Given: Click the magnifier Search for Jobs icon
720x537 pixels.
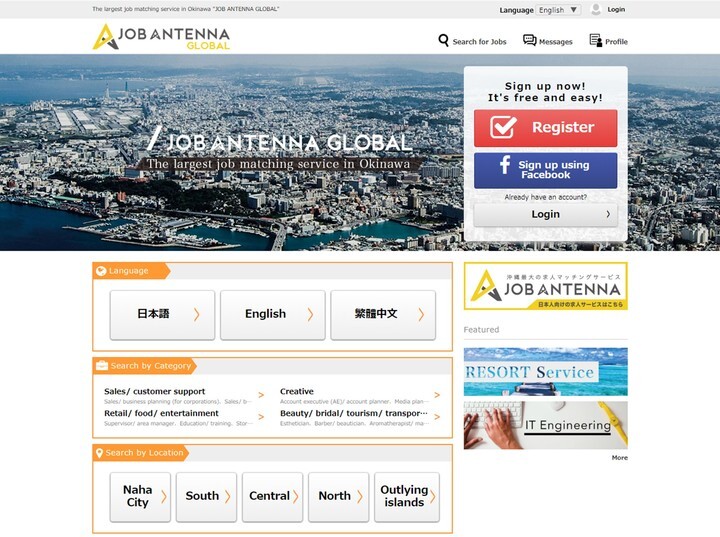Looking at the screenshot, I should click(x=444, y=41).
